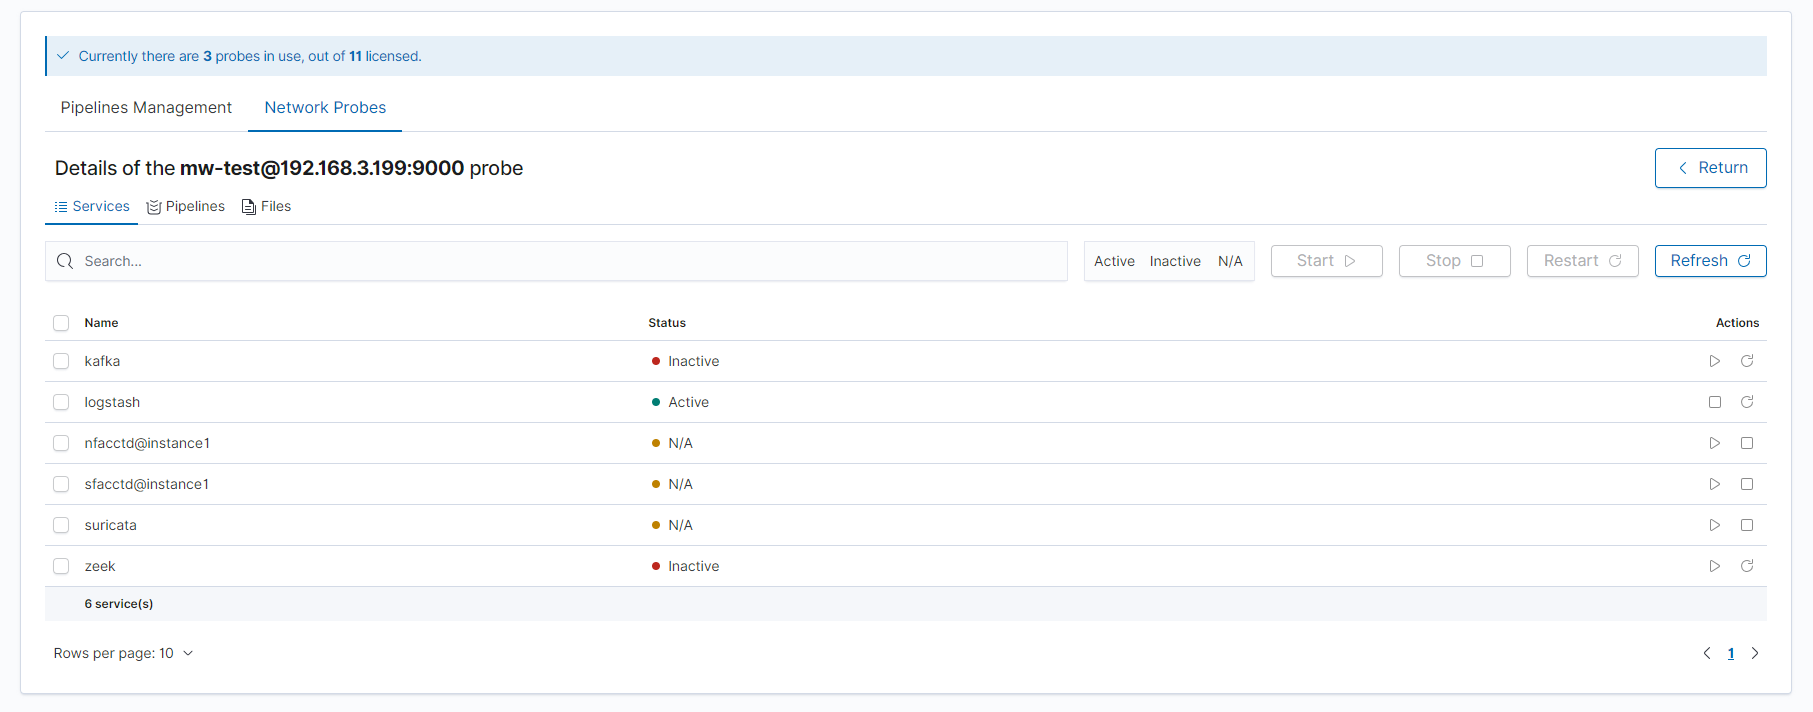Check the kafka row checkbox
Viewport: 1813px width, 712px height.
coord(61,361)
